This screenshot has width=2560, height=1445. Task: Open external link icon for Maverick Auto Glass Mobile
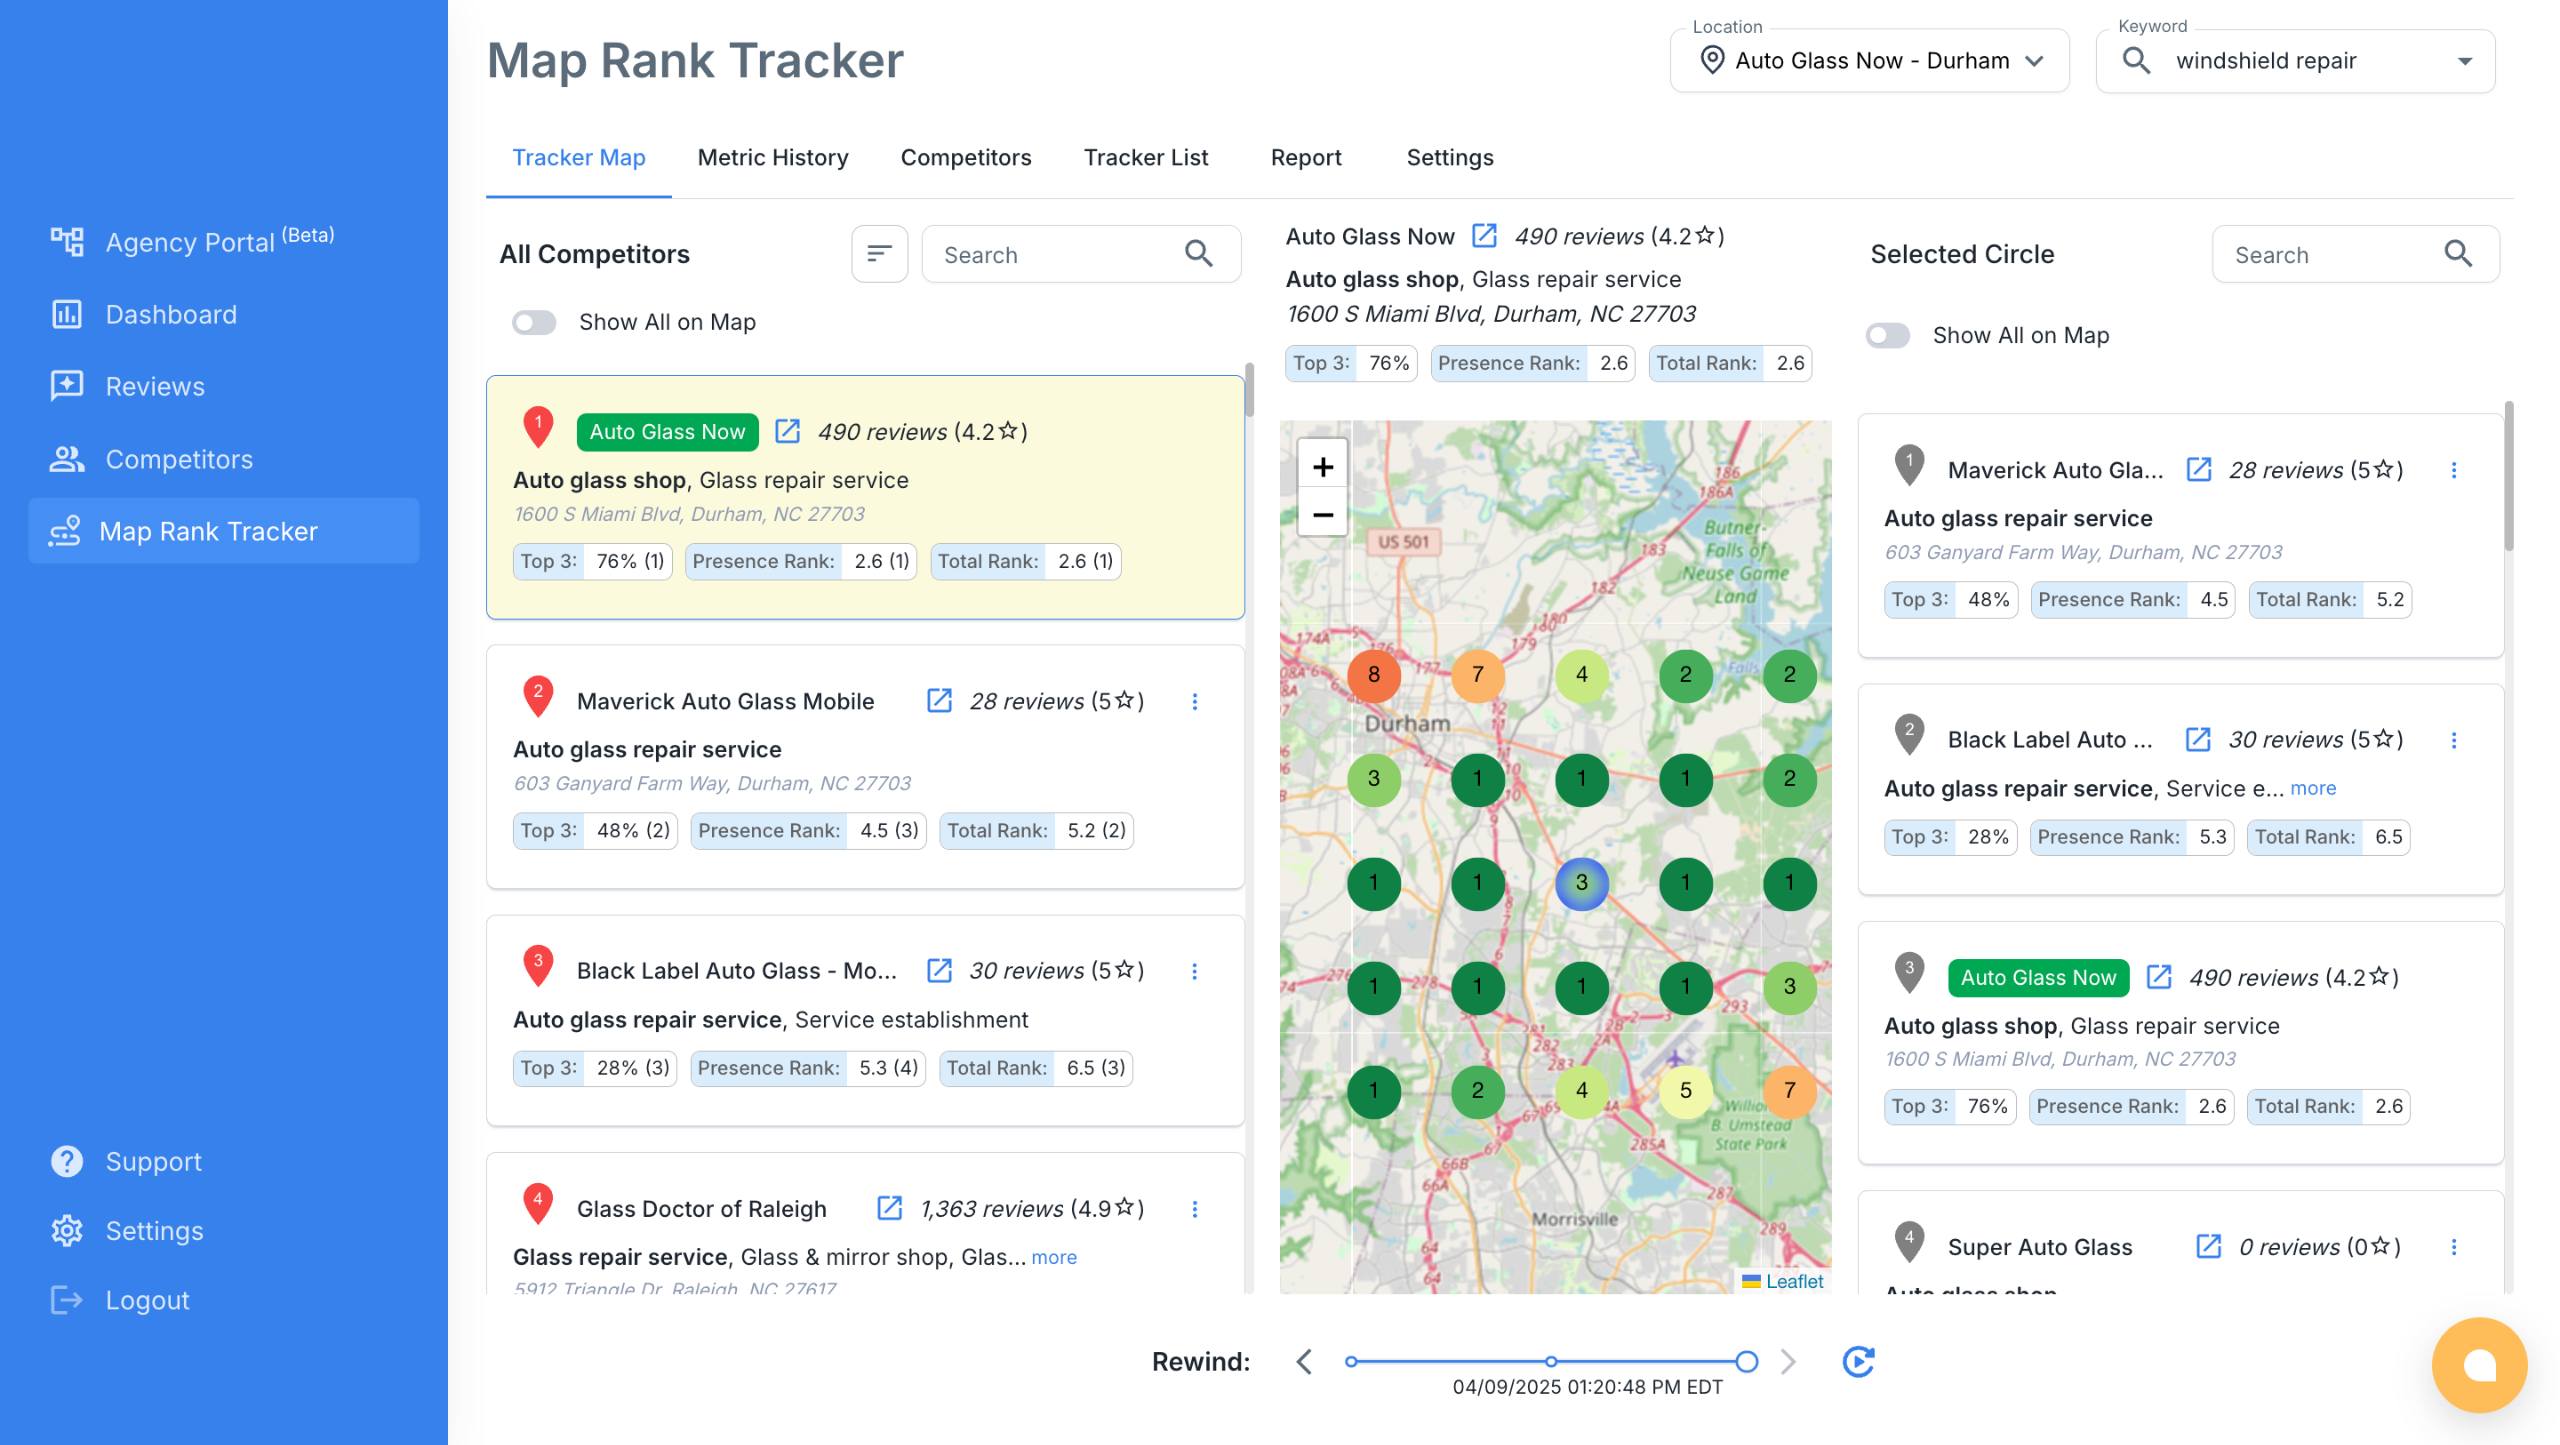938,700
